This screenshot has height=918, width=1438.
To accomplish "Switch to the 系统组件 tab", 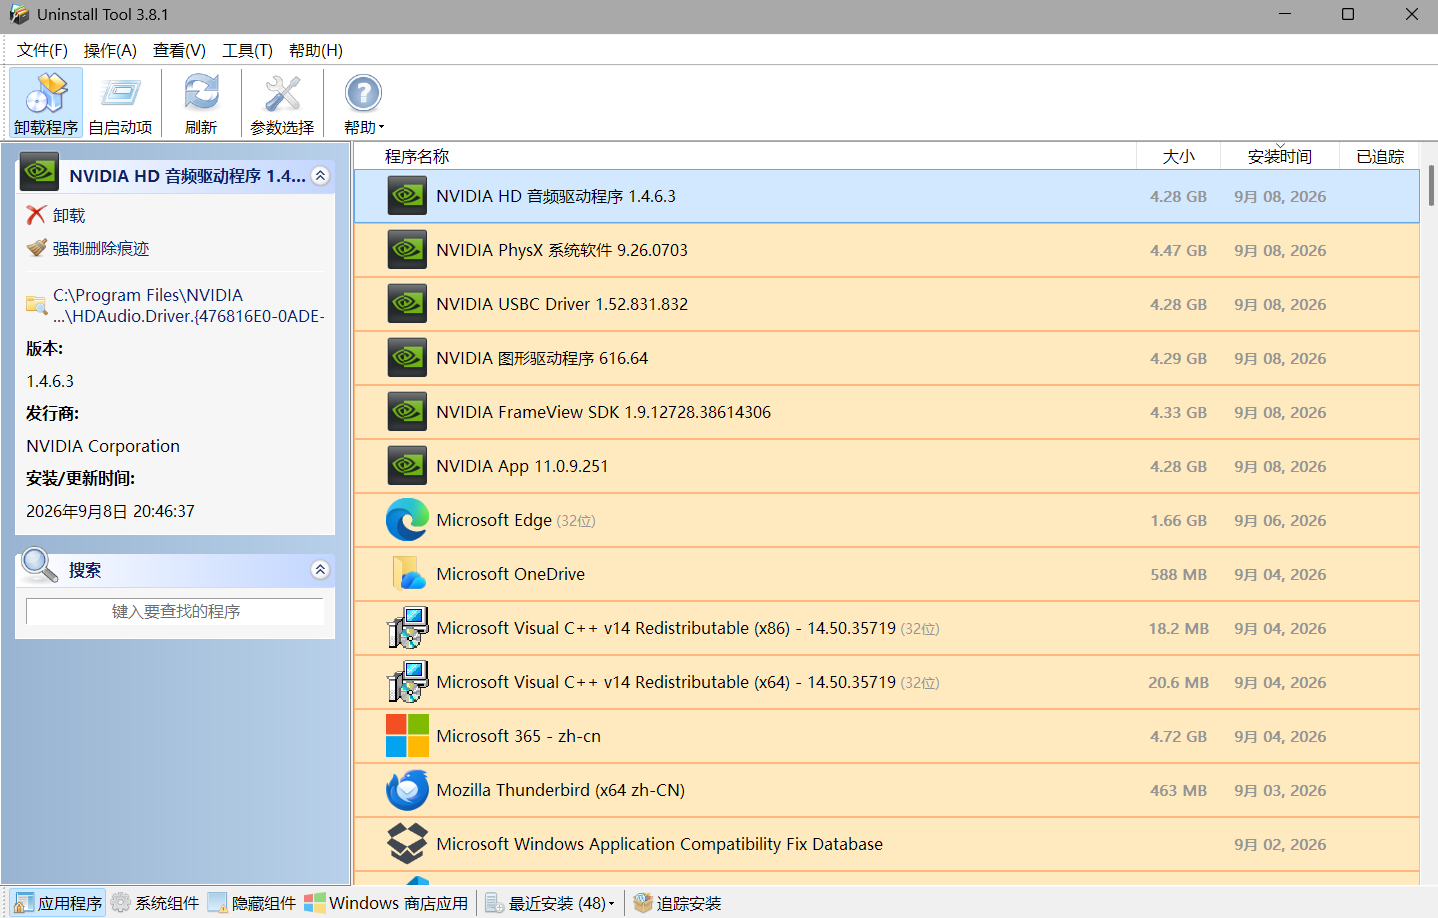I will (x=155, y=903).
